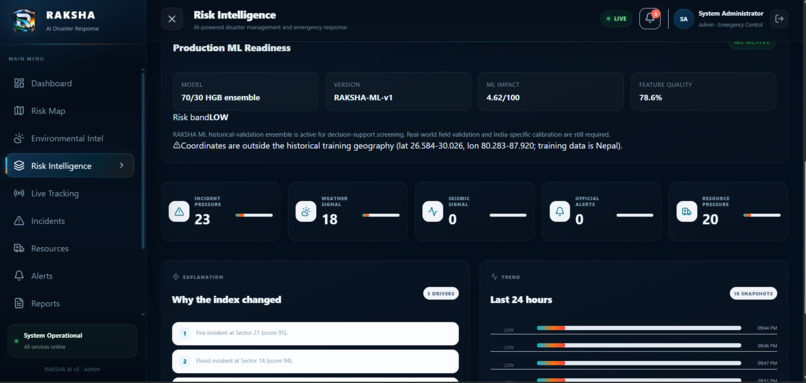Click the Incidents warning triangle icon

[19, 221]
